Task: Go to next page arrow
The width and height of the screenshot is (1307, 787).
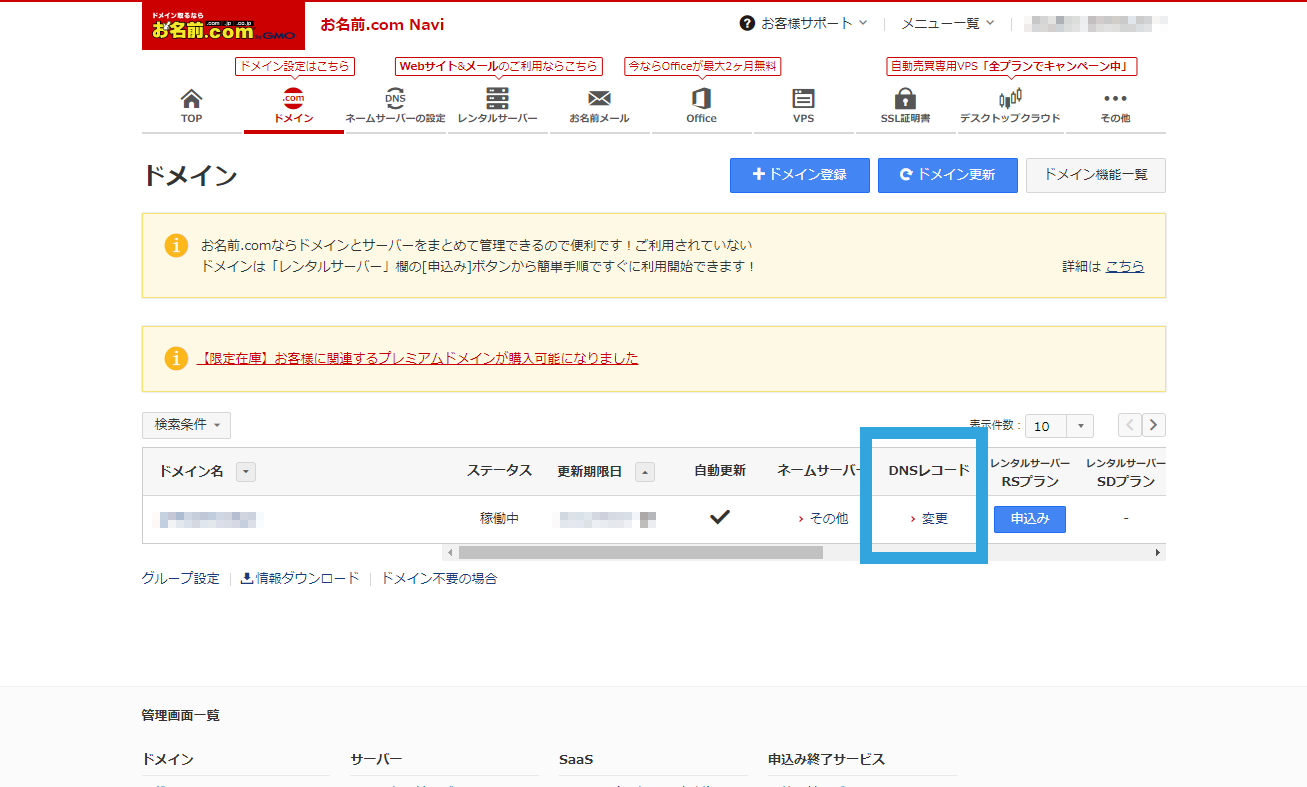Action: tap(1154, 425)
